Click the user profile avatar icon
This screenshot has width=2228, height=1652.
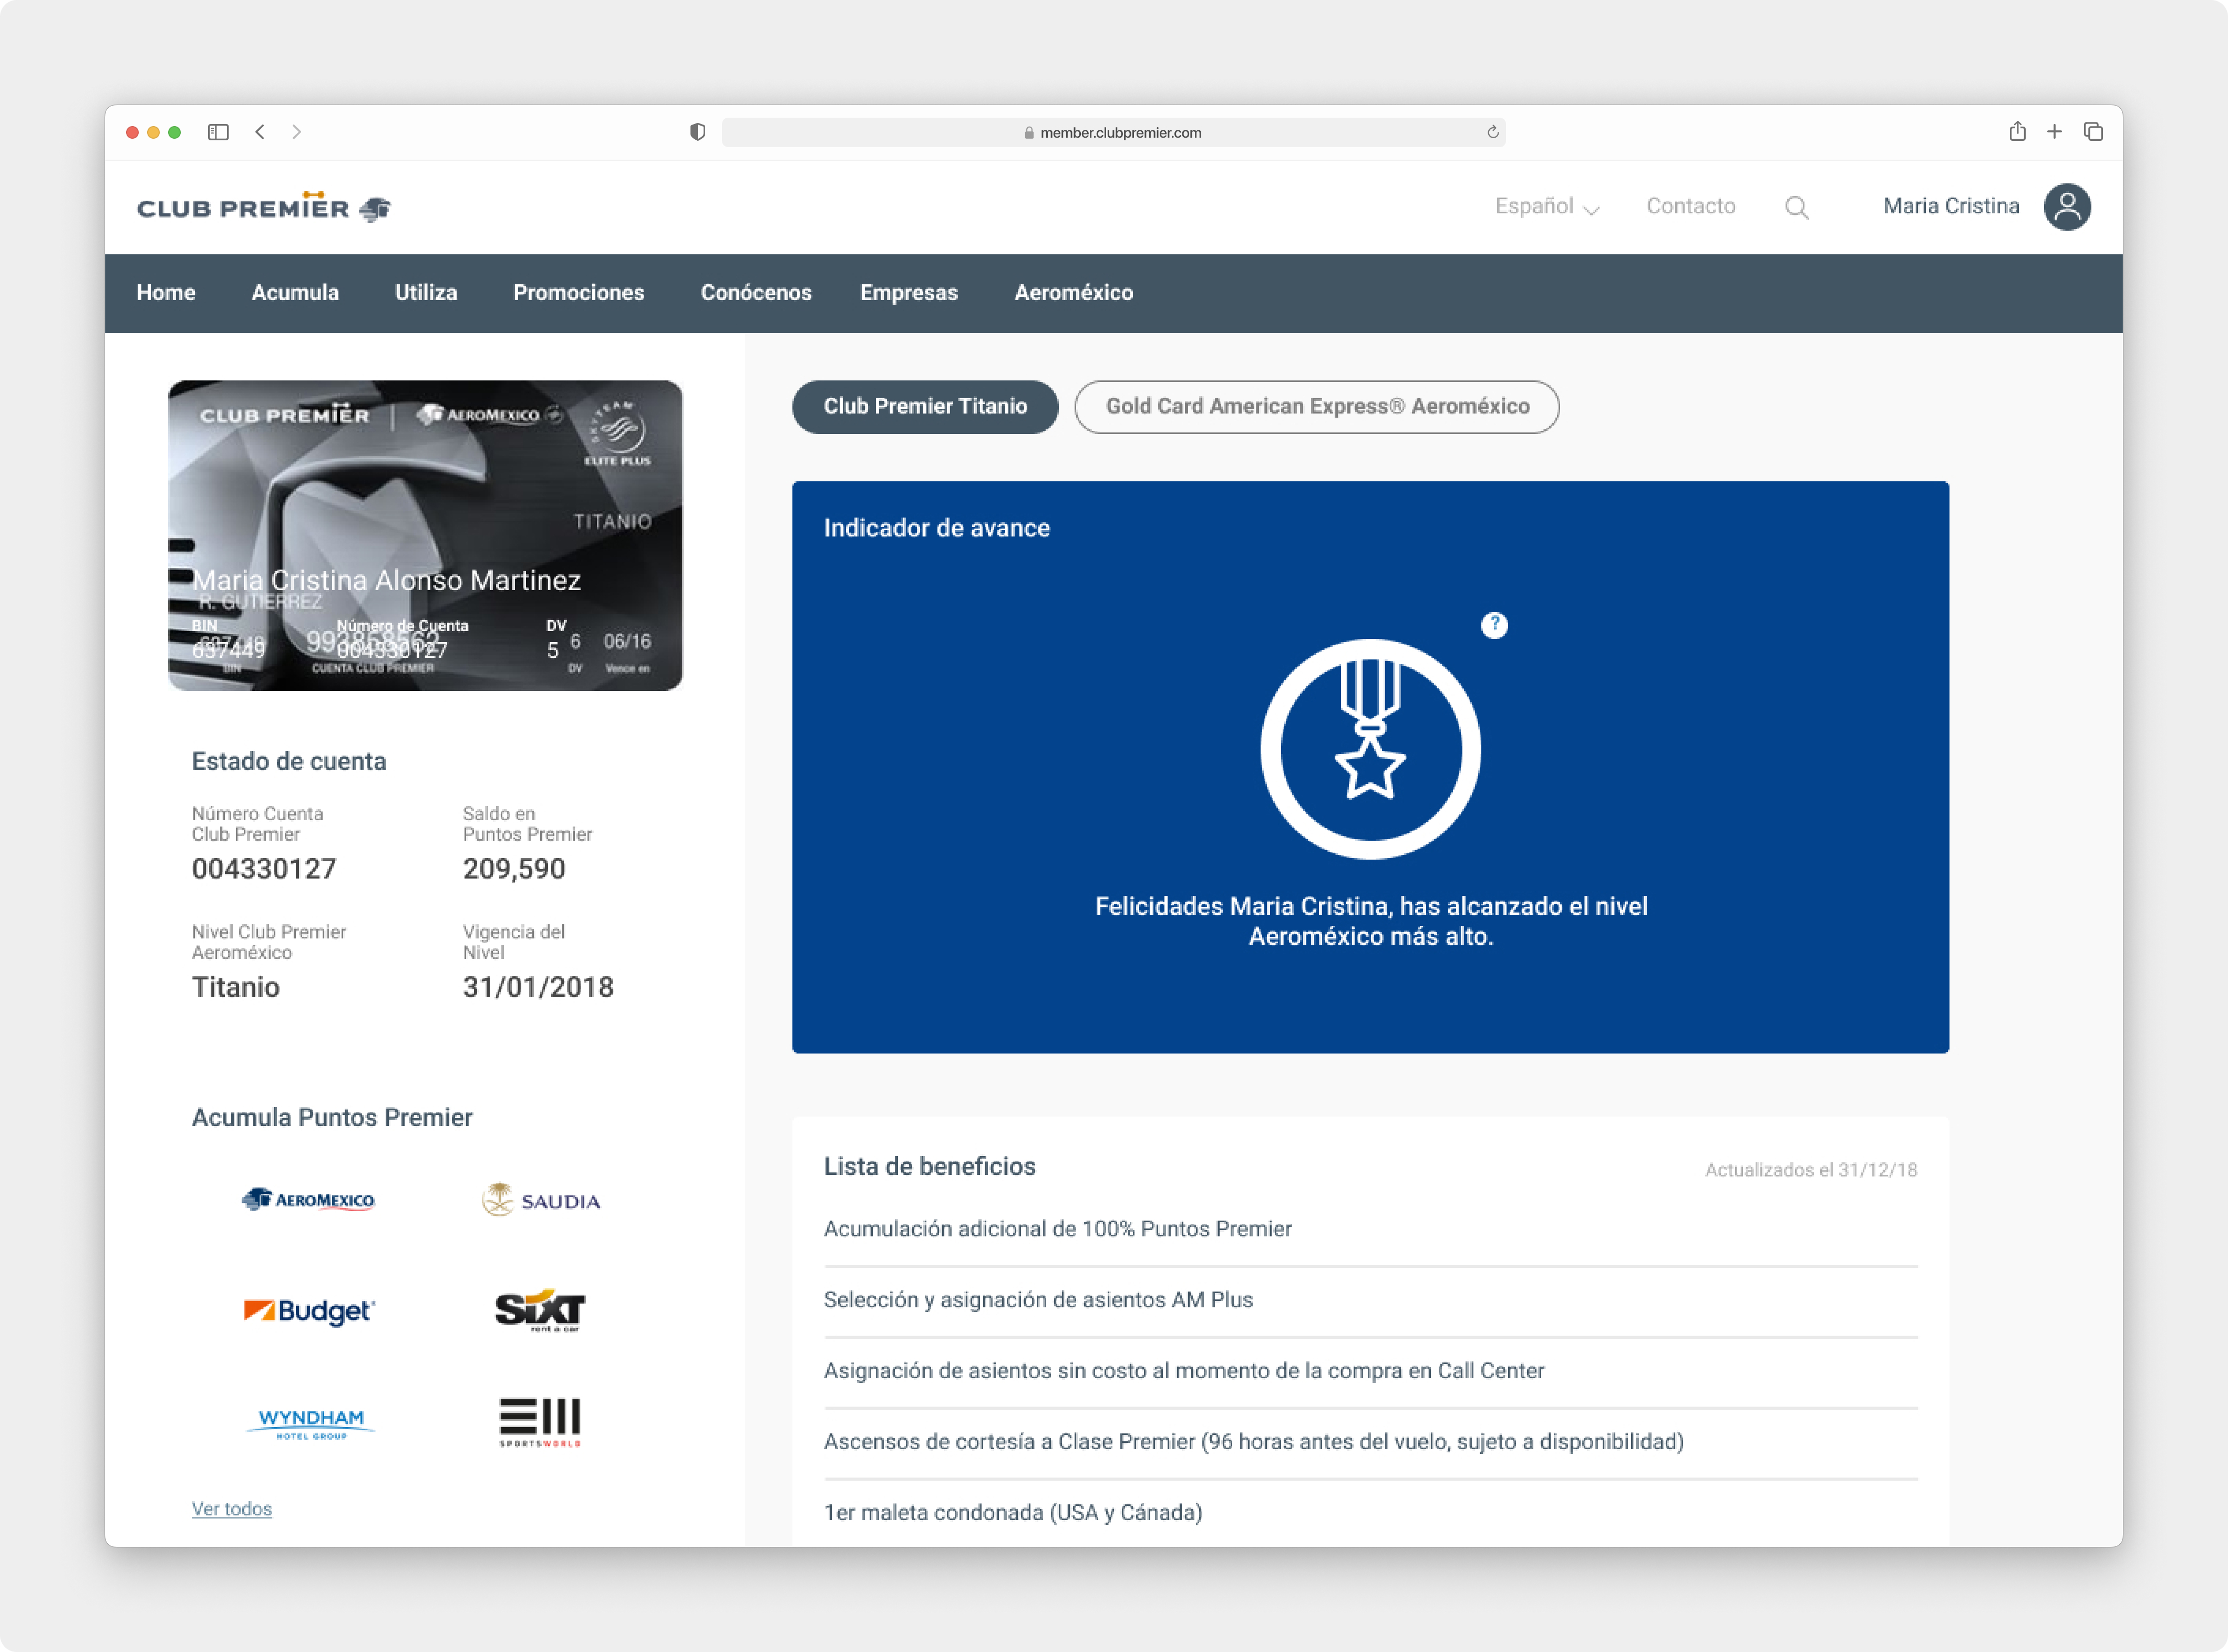[x=2067, y=207]
